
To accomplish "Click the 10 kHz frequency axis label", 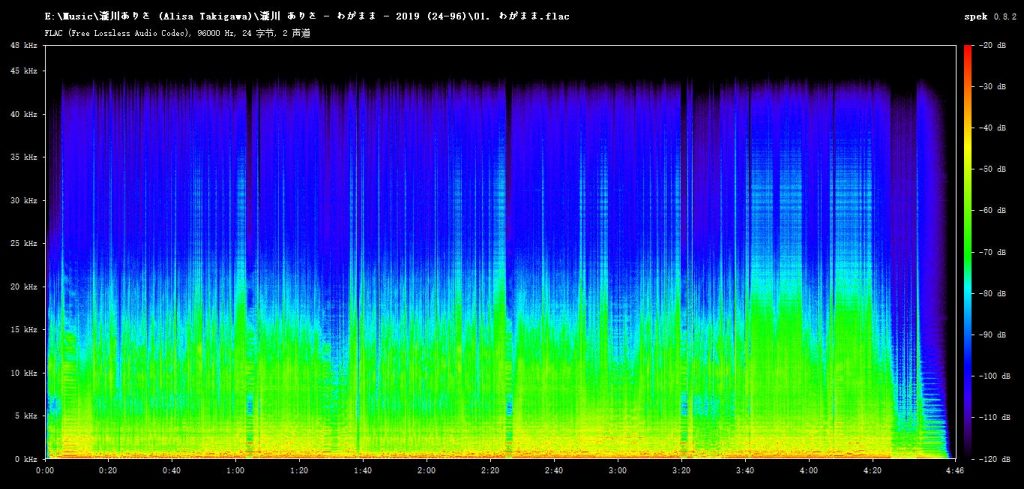I will [x=26, y=373].
